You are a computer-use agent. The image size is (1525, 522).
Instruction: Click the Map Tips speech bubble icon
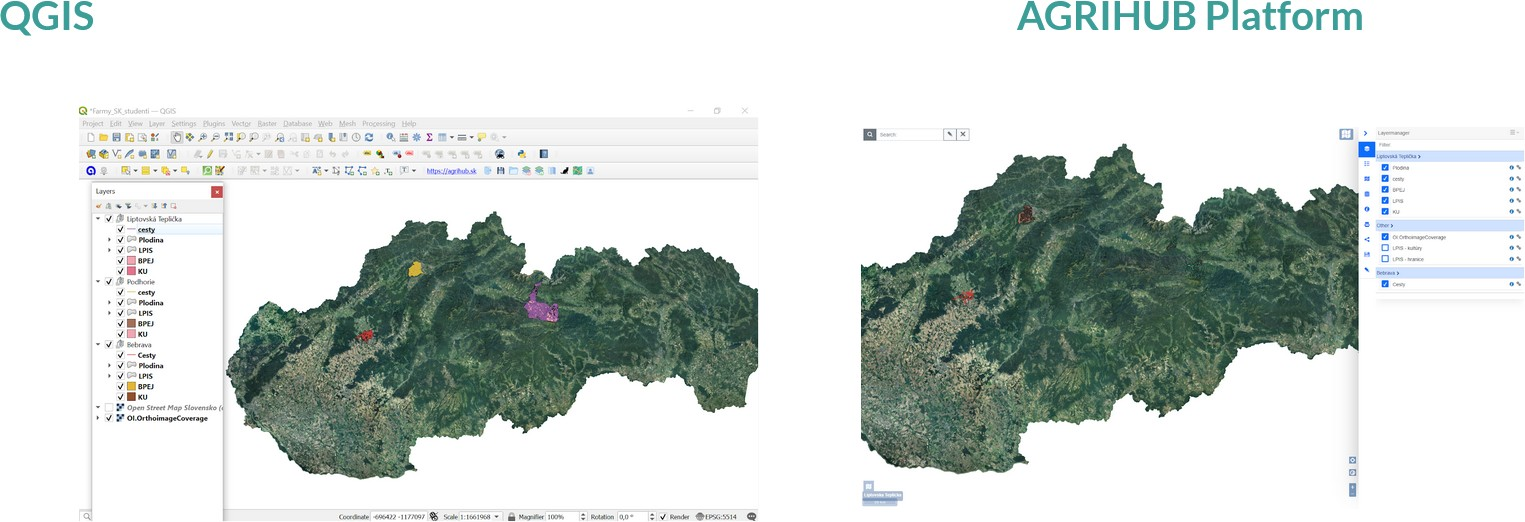click(x=481, y=137)
